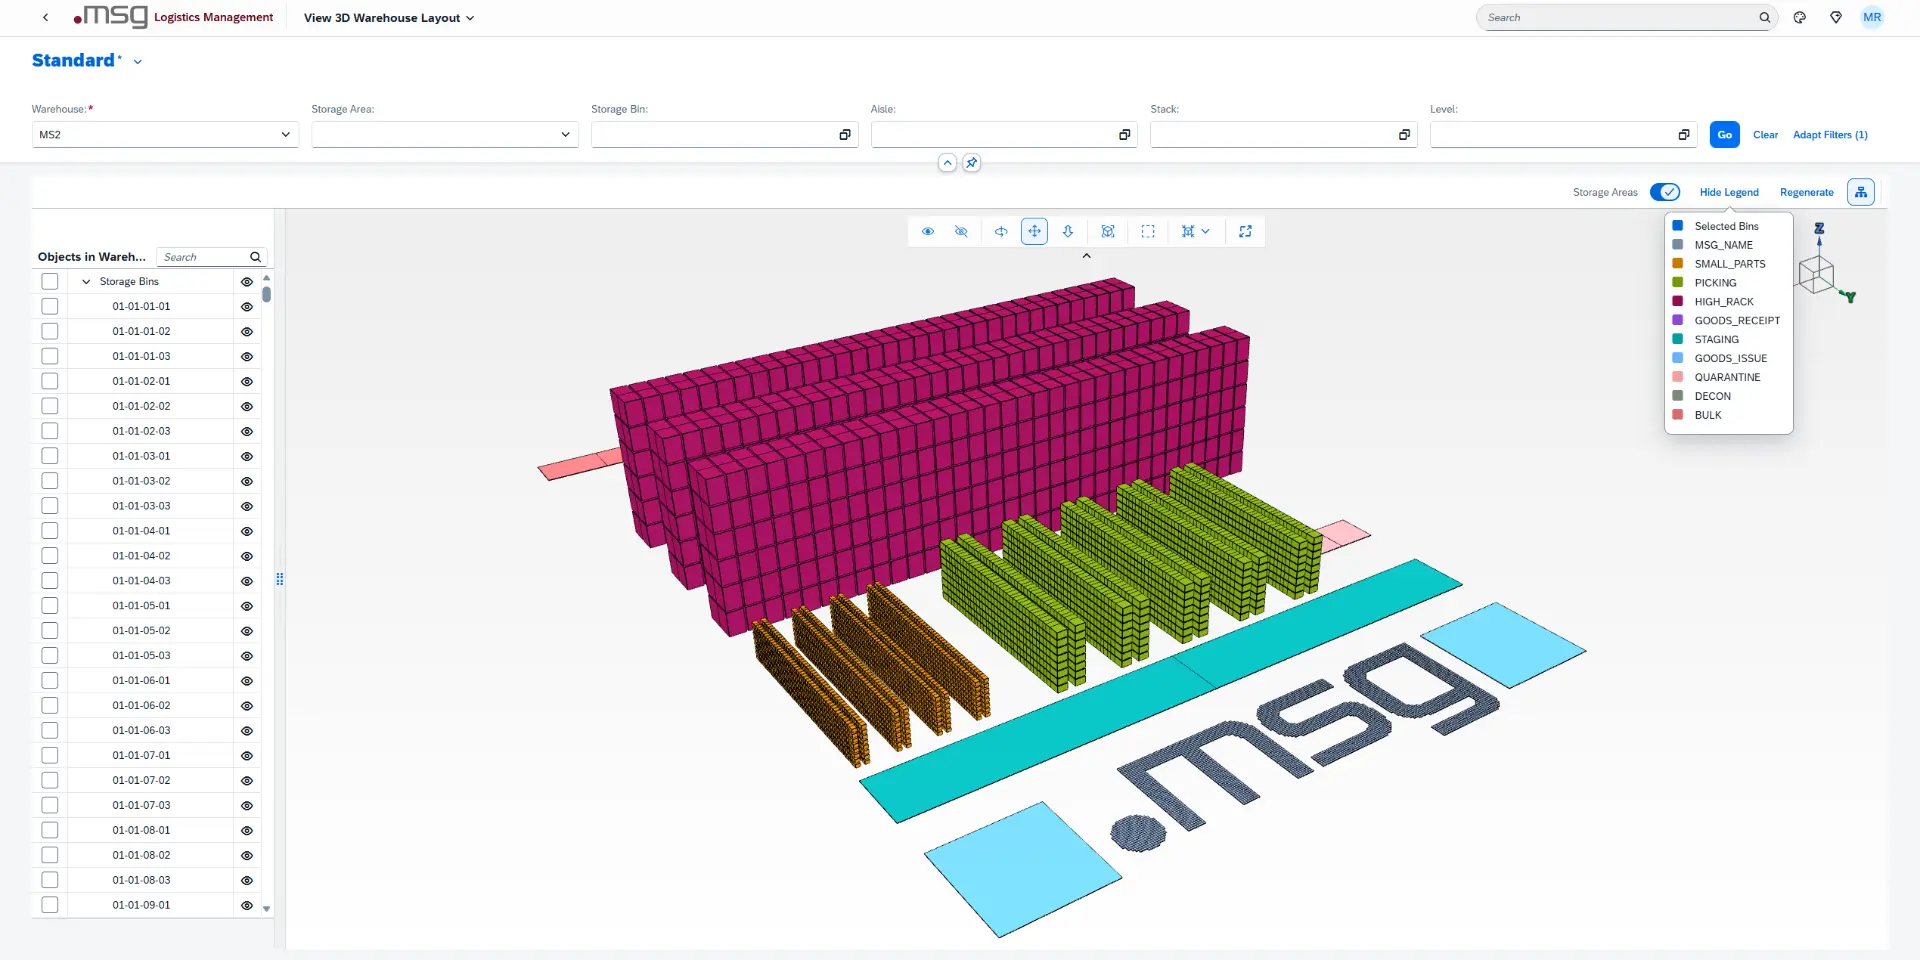
Task: Click the hierarchy tree icon beside Regenerate
Action: click(1861, 192)
